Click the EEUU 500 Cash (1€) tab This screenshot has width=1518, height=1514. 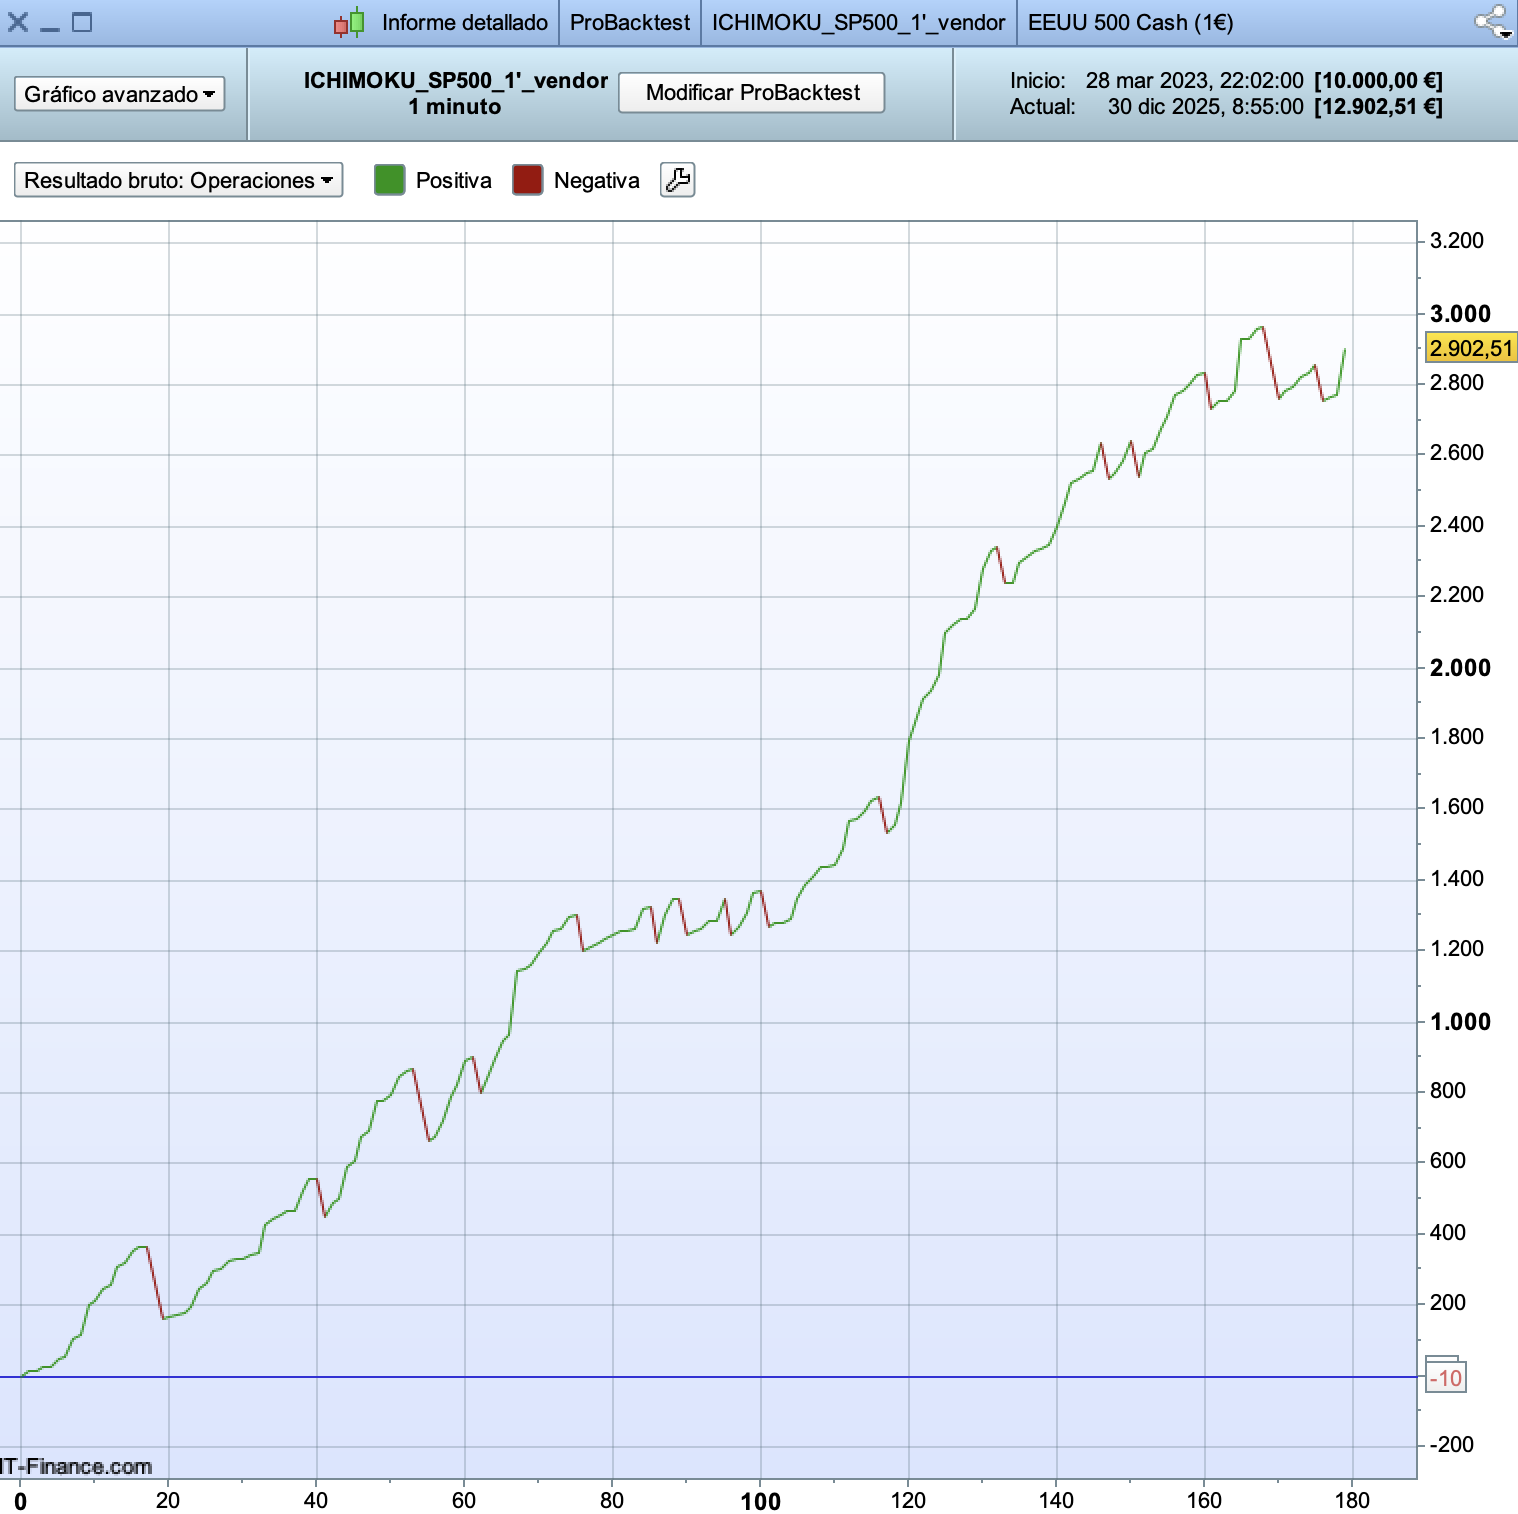[x=1130, y=22]
